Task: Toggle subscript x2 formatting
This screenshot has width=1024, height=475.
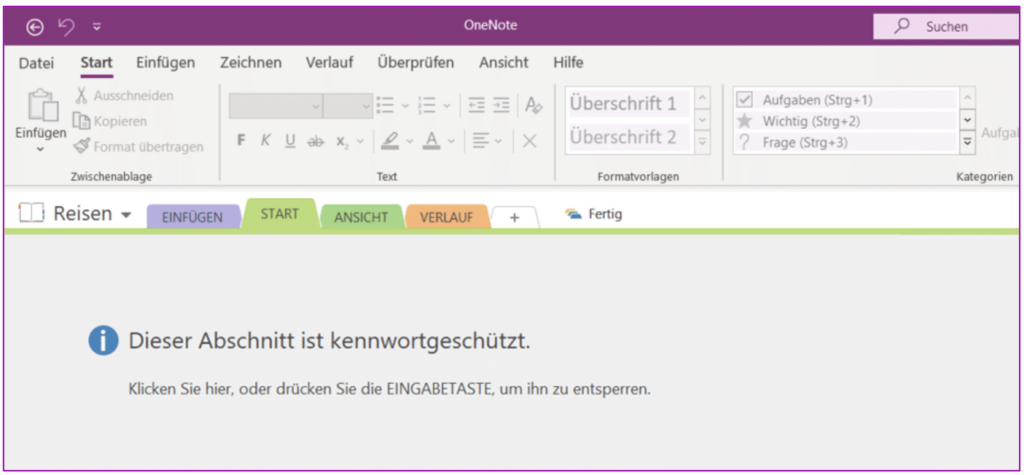Action: click(343, 142)
